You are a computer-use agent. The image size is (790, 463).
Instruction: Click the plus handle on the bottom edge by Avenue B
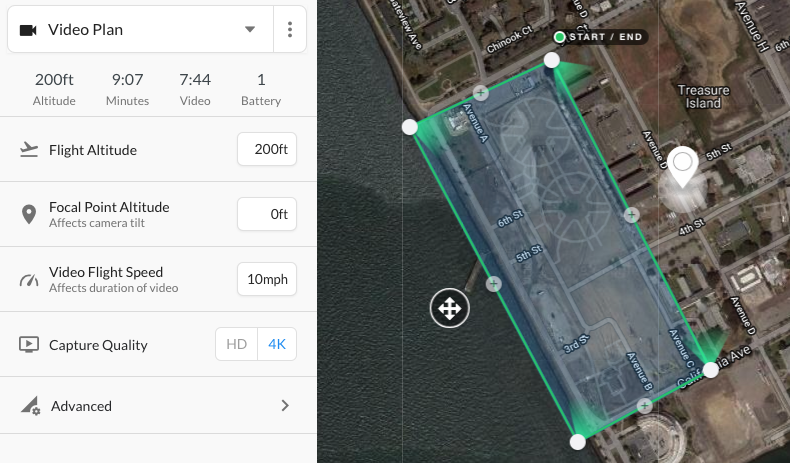644,406
